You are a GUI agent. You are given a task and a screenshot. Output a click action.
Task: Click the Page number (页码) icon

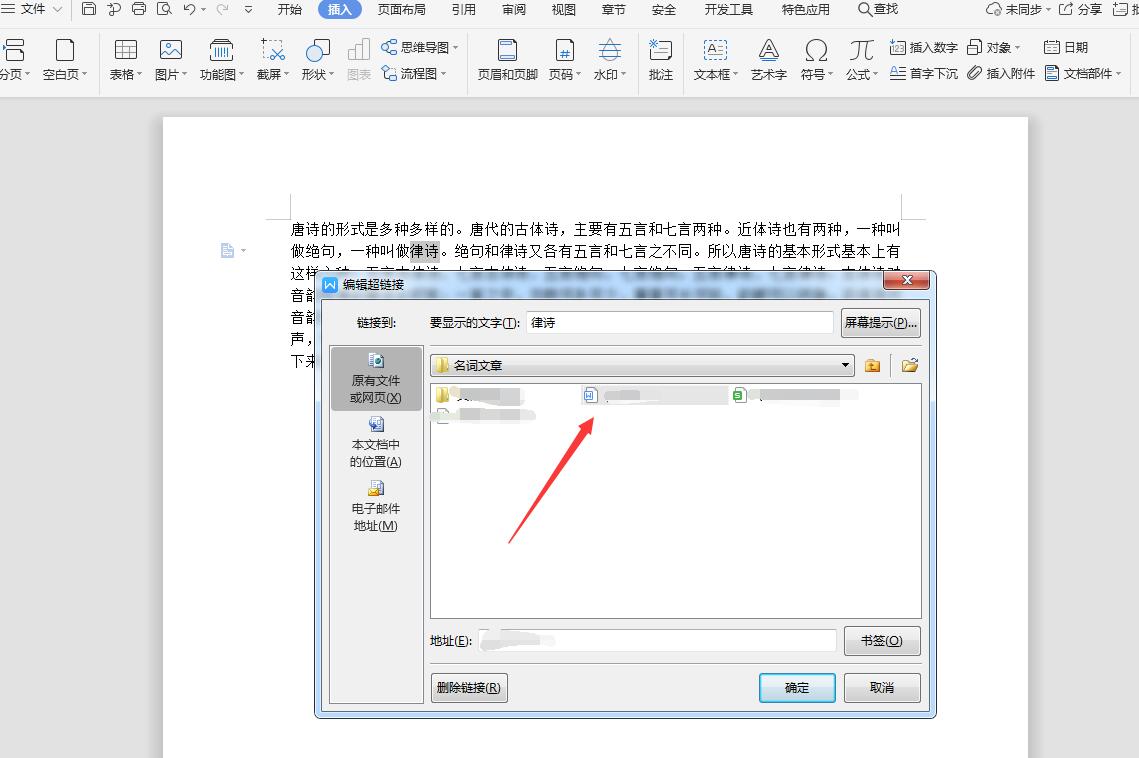coord(564,60)
